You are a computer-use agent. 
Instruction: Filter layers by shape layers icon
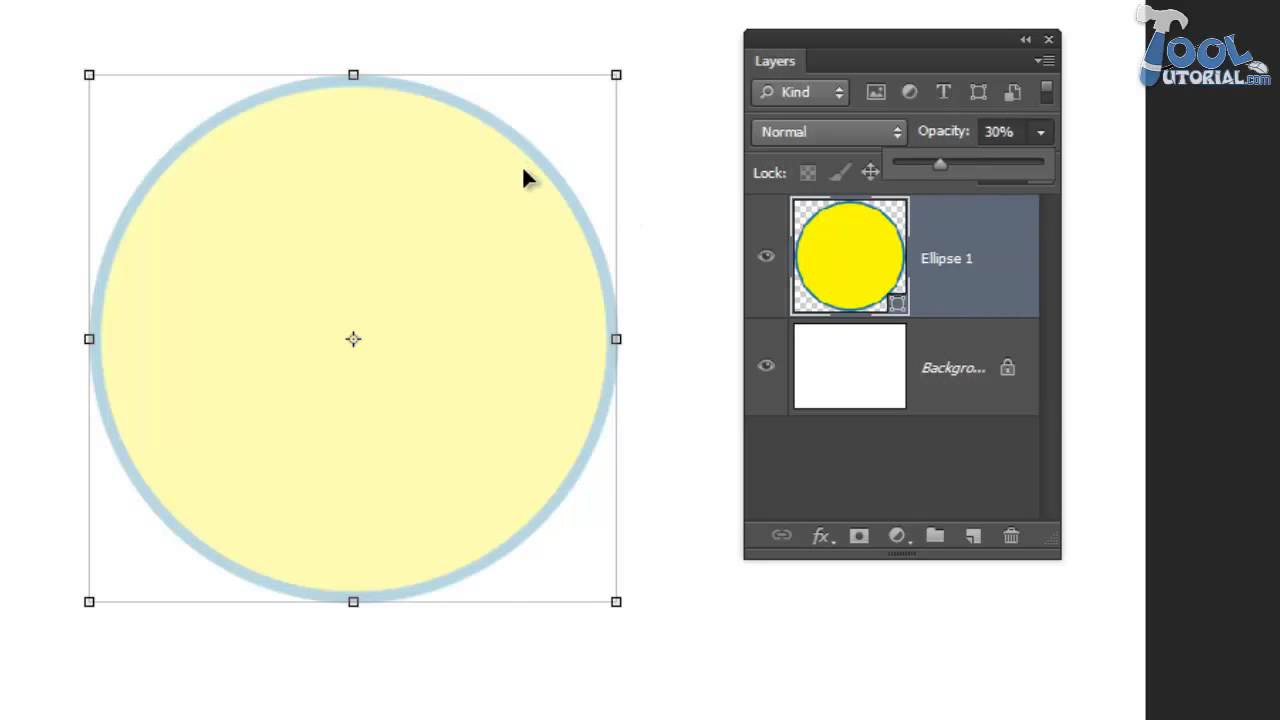(x=978, y=92)
